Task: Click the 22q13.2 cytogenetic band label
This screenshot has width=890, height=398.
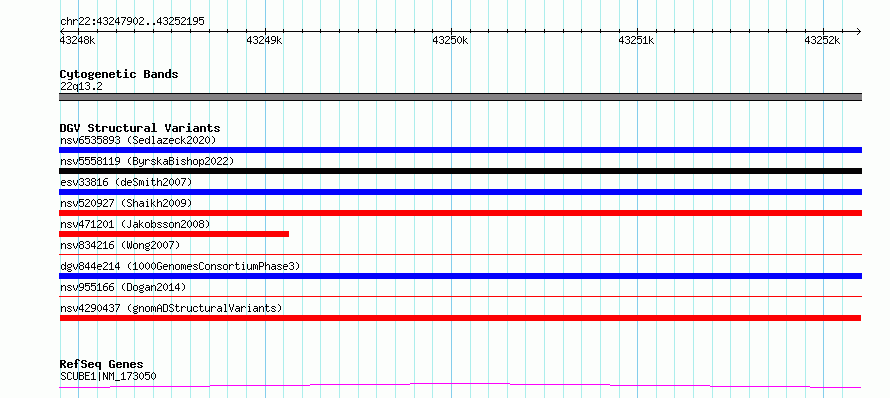Action: [x=81, y=87]
